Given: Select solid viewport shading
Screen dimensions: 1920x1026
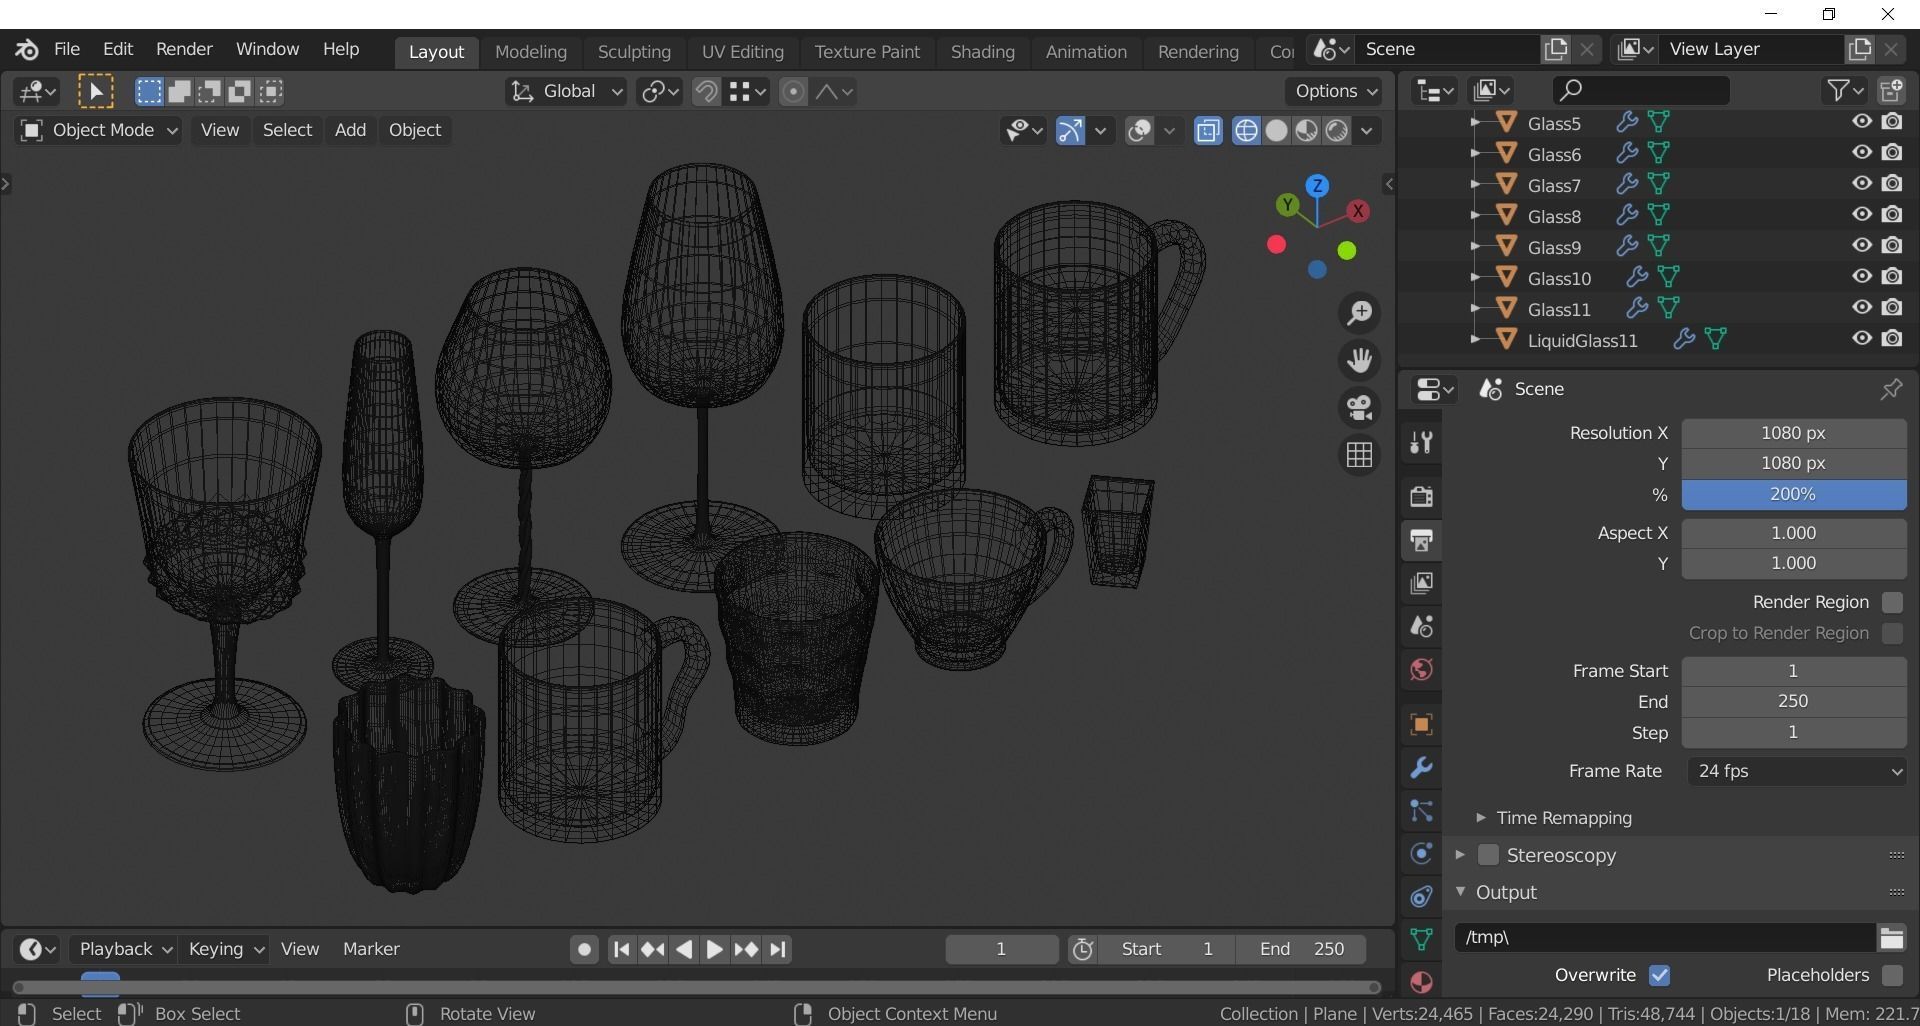Looking at the screenshot, I should click(x=1277, y=131).
